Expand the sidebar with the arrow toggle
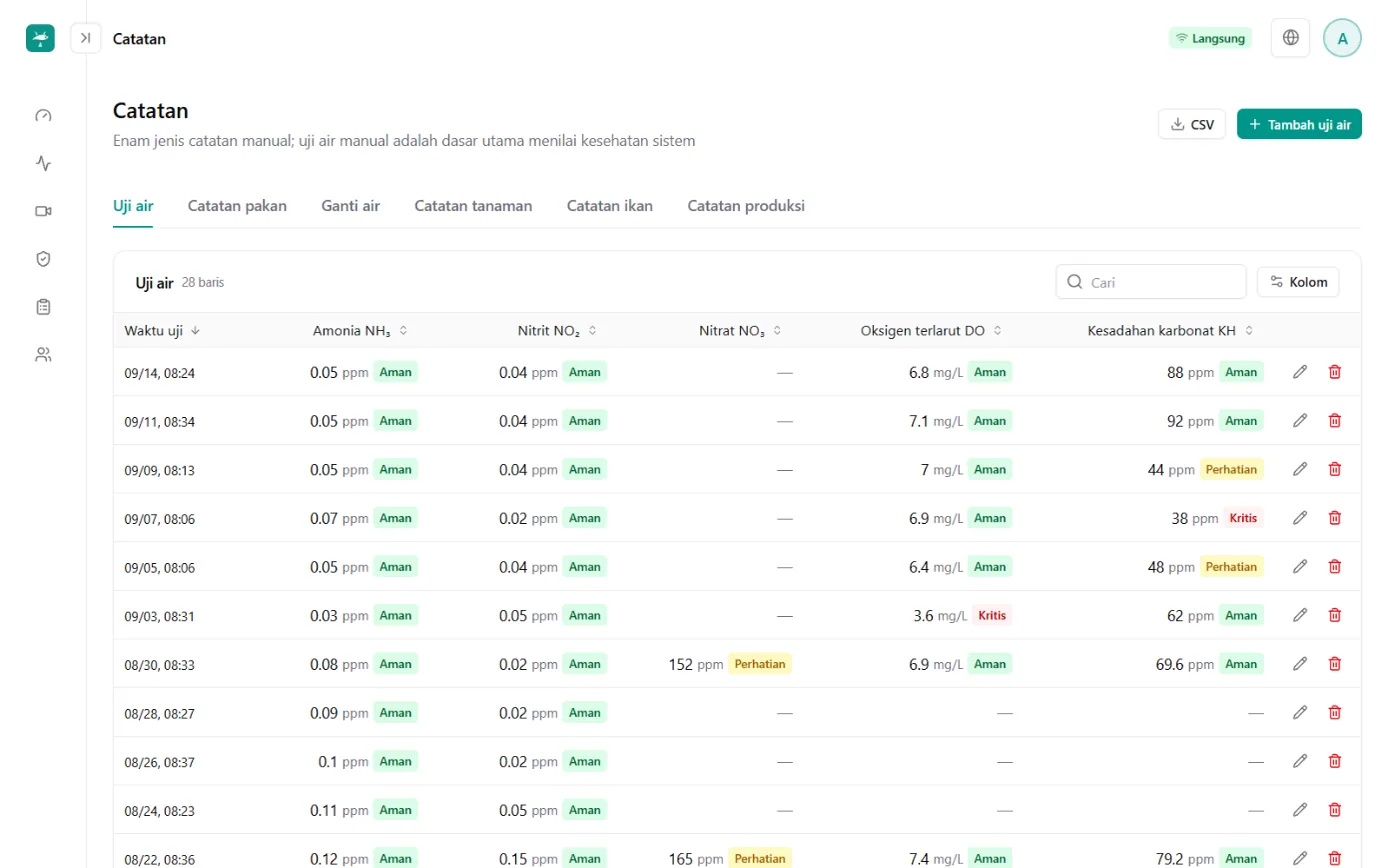The height and width of the screenshot is (868, 1388). pyautogui.click(x=86, y=38)
